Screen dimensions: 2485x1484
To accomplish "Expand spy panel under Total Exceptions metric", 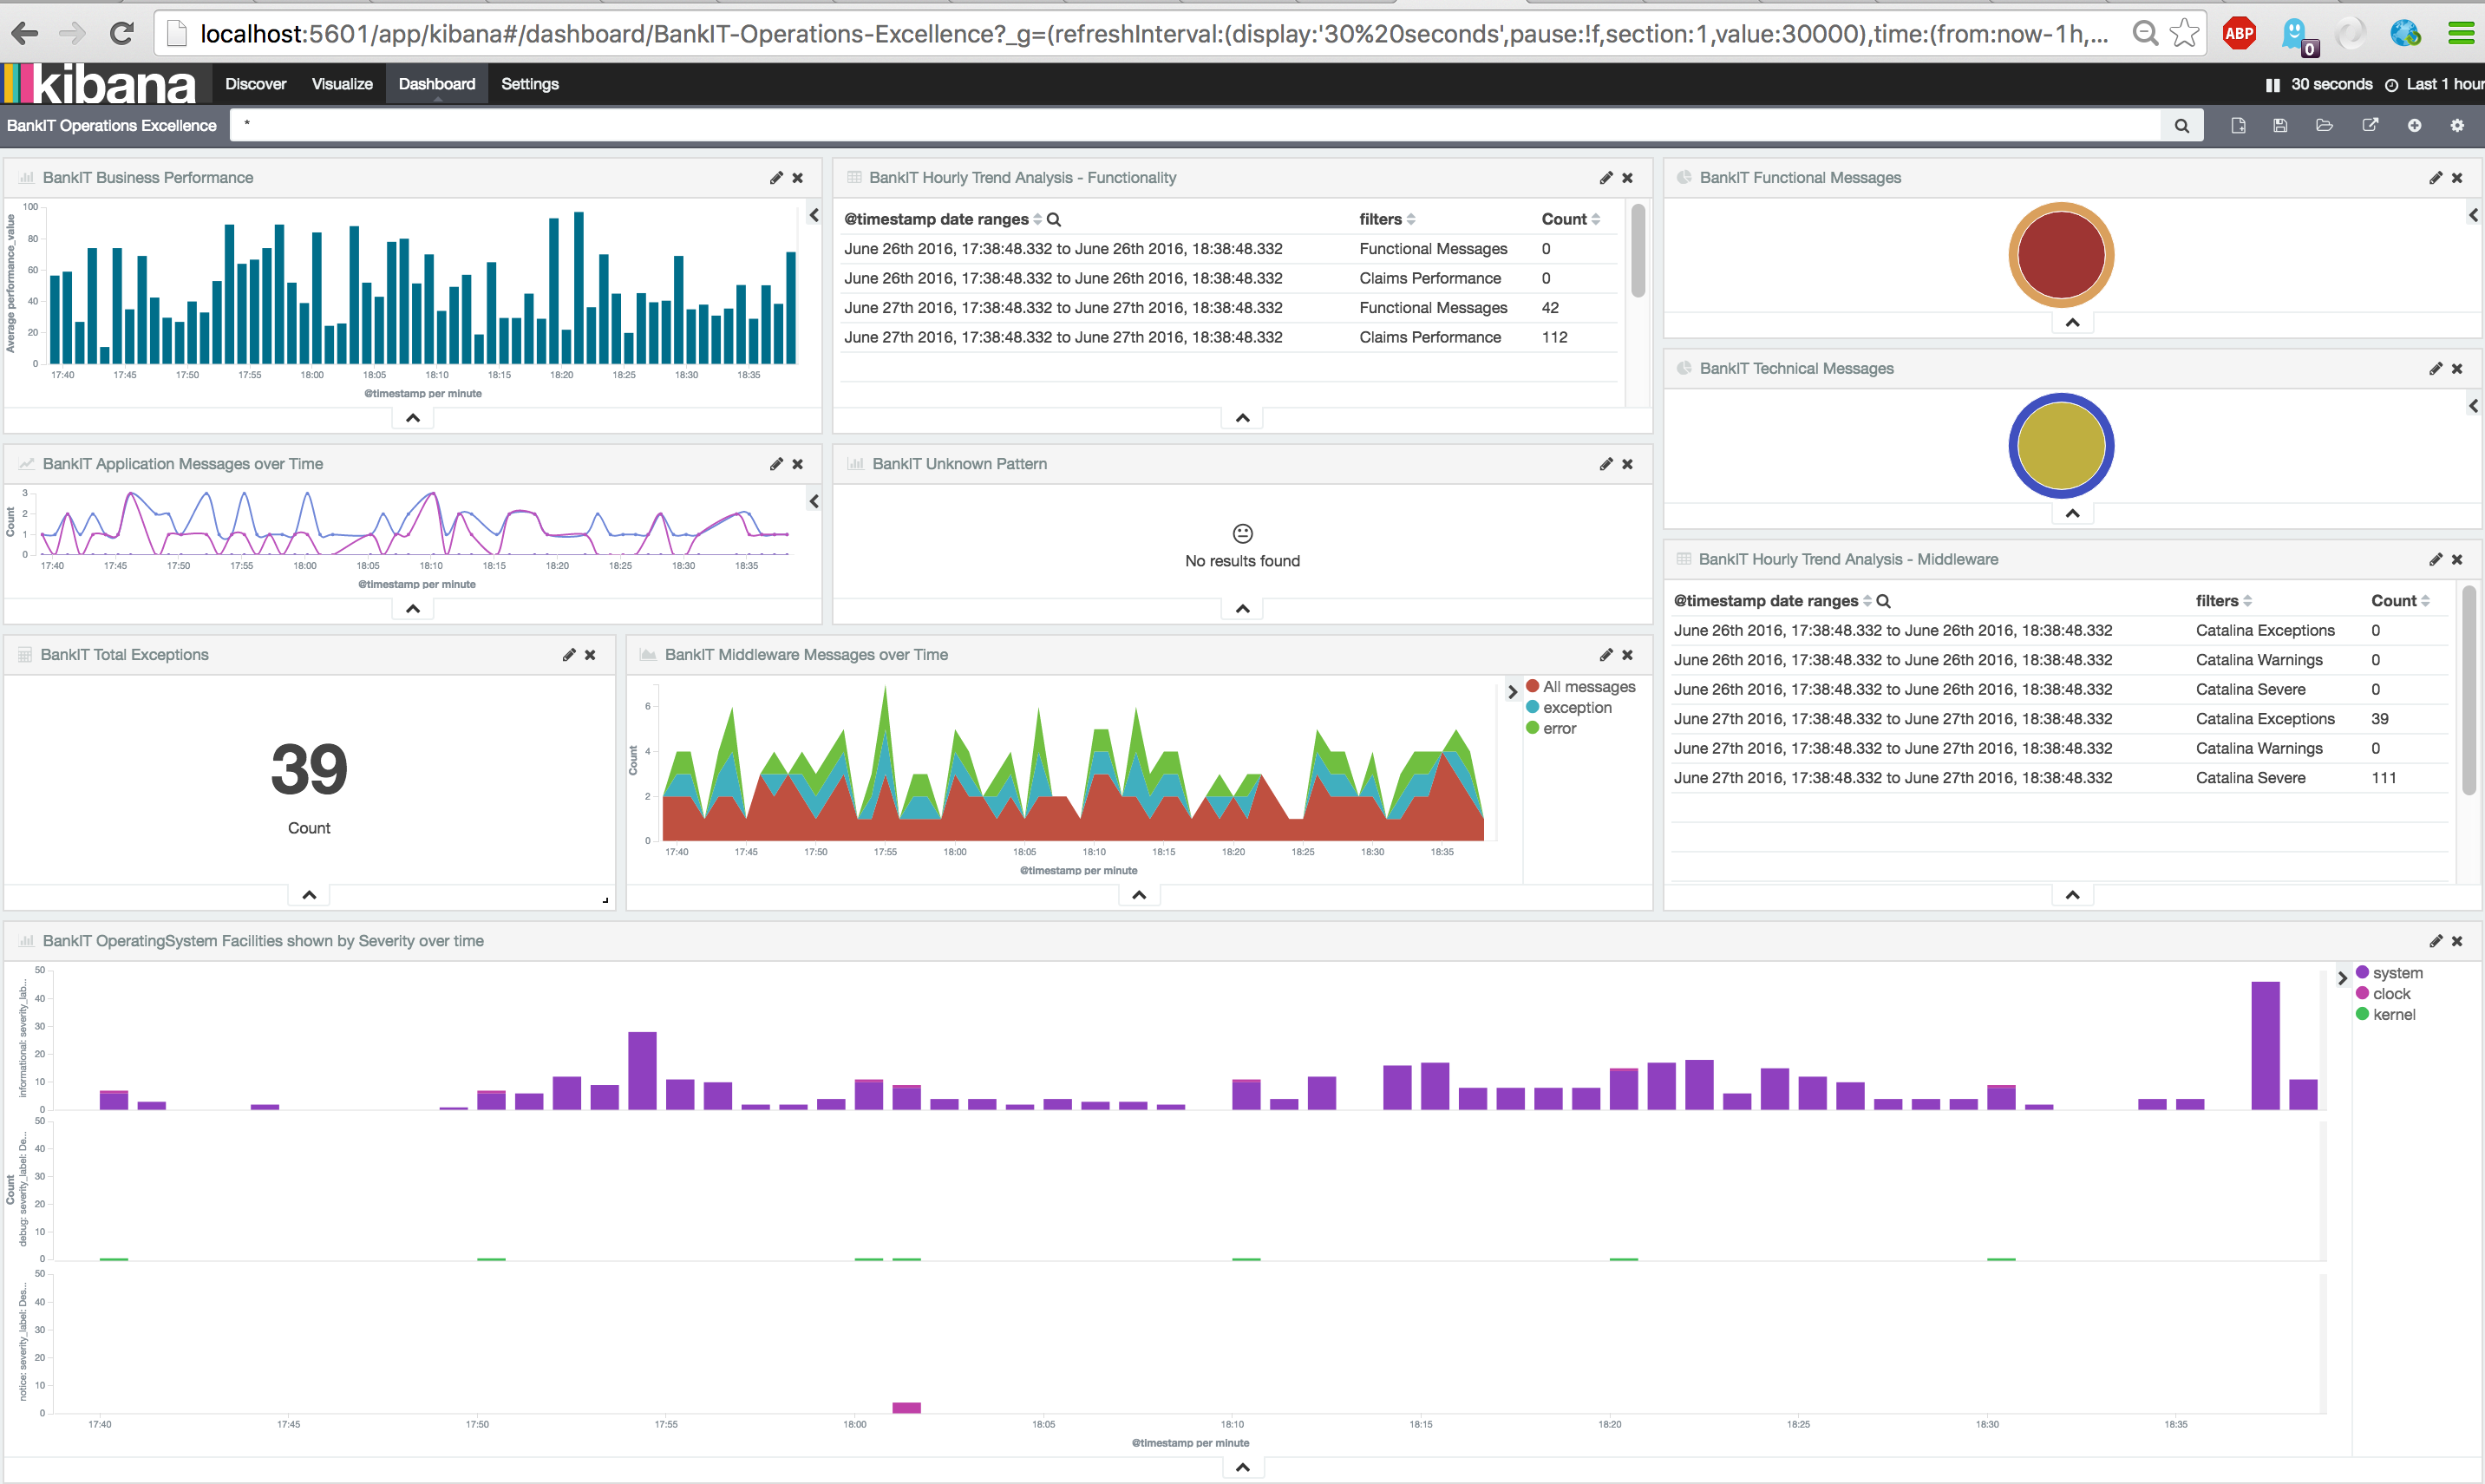I will point(310,895).
